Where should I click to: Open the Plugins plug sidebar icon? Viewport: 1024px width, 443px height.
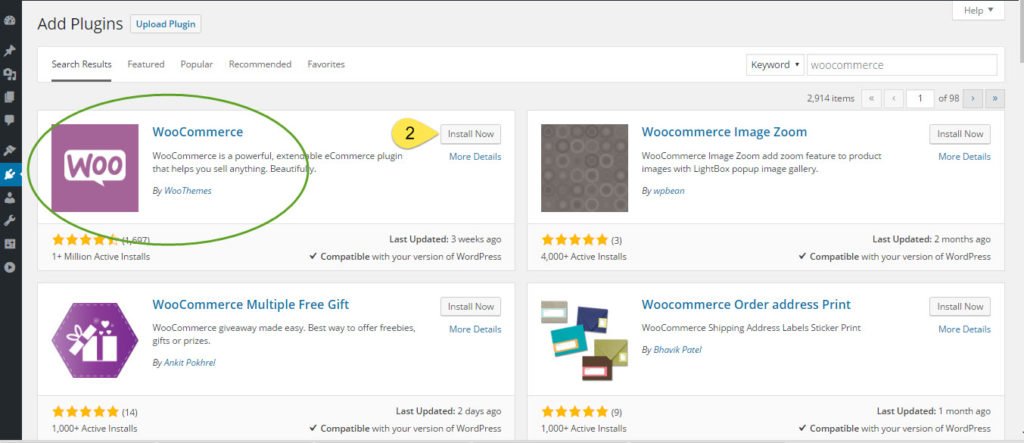point(10,174)
